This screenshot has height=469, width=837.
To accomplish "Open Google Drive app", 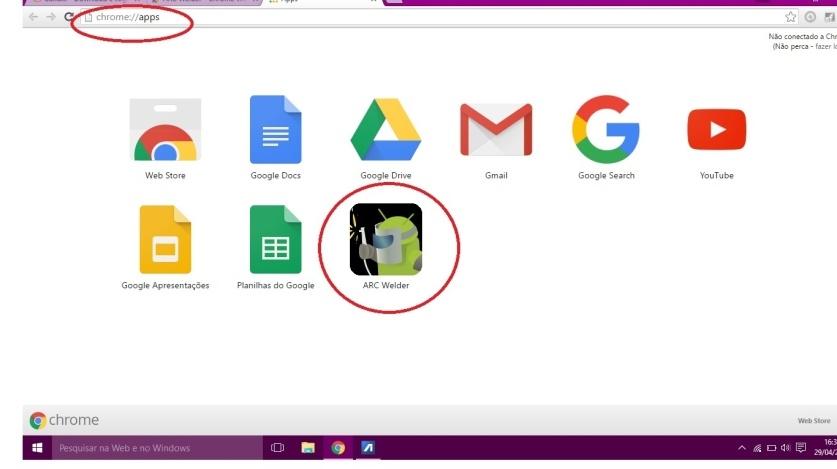I will (x=385, y=138).
